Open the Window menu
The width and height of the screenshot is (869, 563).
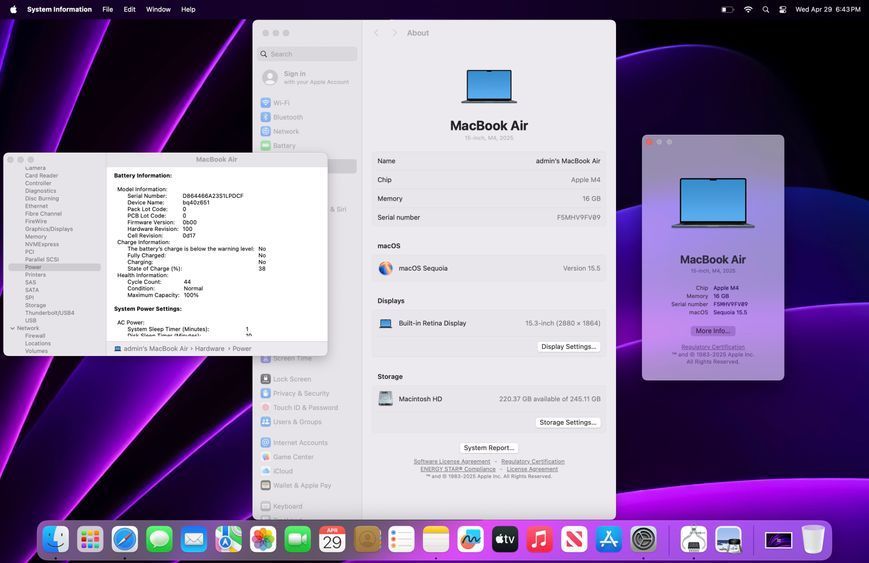(x=158, y=9)
